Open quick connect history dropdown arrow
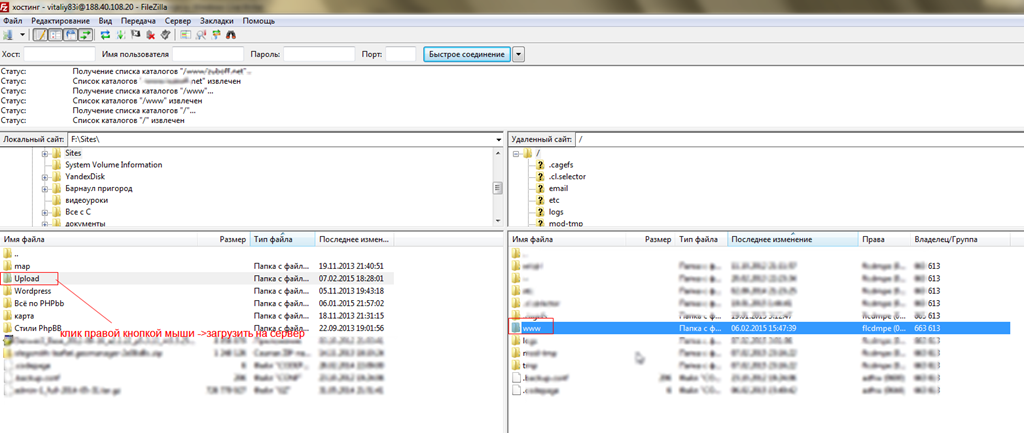The width and height of the screenshot is (1024, 433). click(519, 54)
